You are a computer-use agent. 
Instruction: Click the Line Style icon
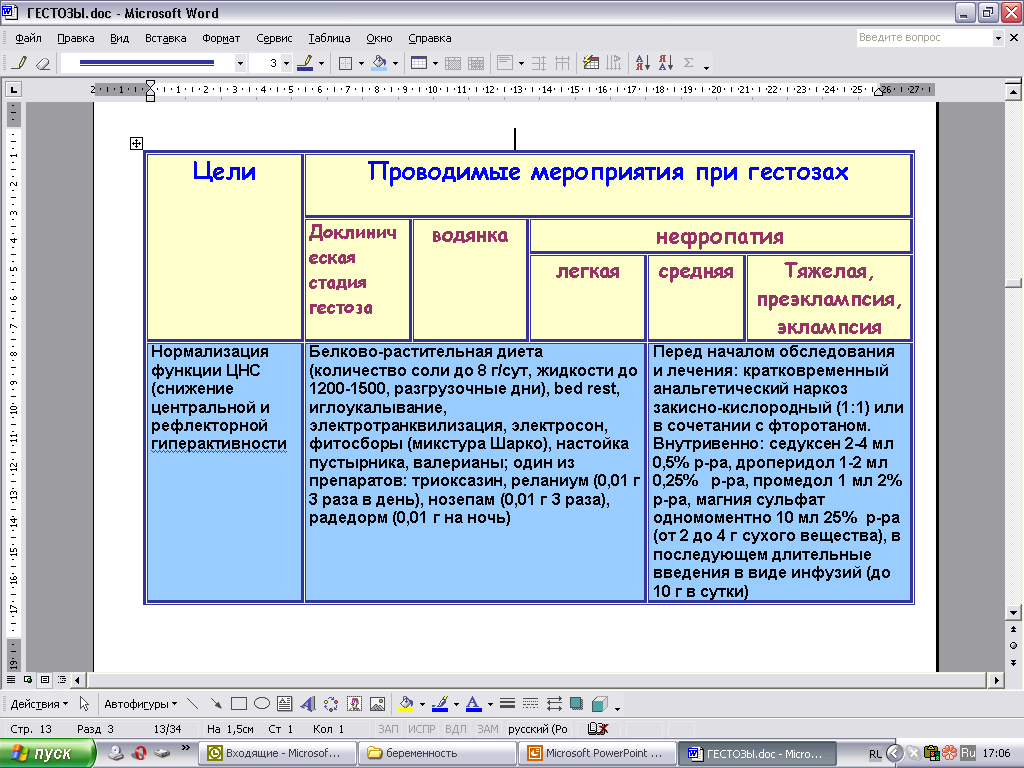[507, 703]
